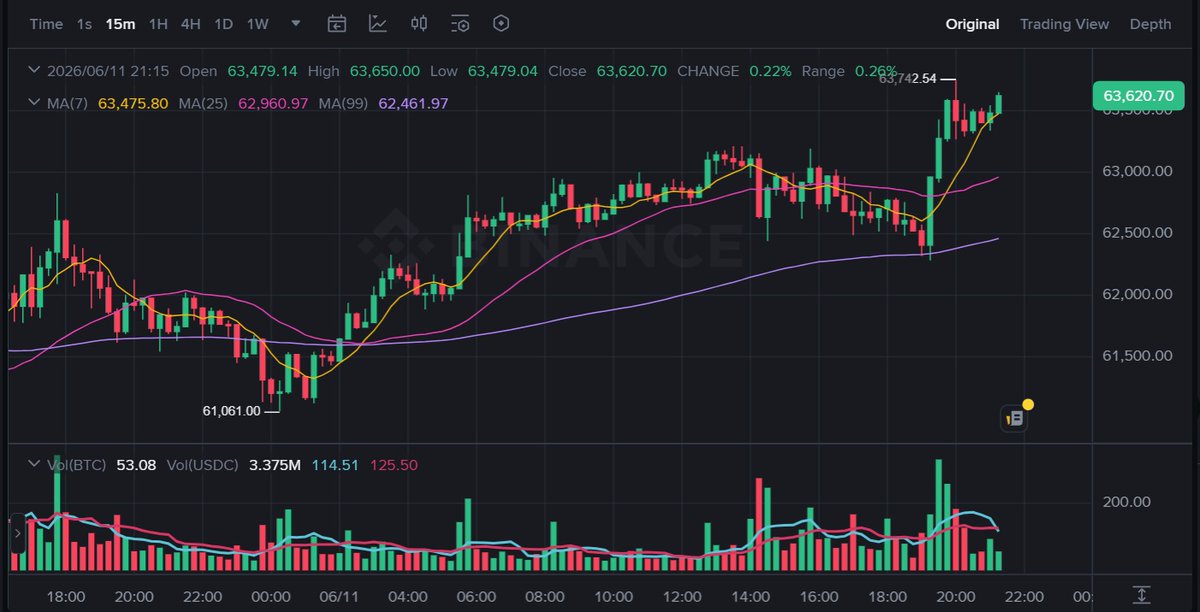This screenshot has height=612, width=1200.
Task: Select the Original chart view
Action: (972, 24)
